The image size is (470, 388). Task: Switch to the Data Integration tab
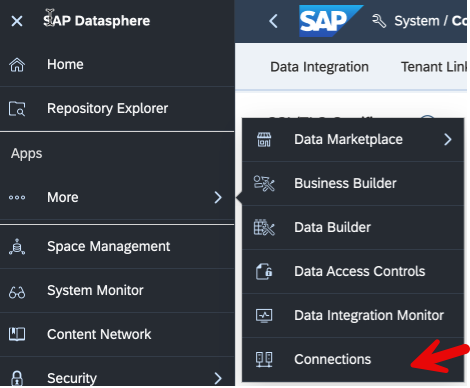tap(319, 67)
